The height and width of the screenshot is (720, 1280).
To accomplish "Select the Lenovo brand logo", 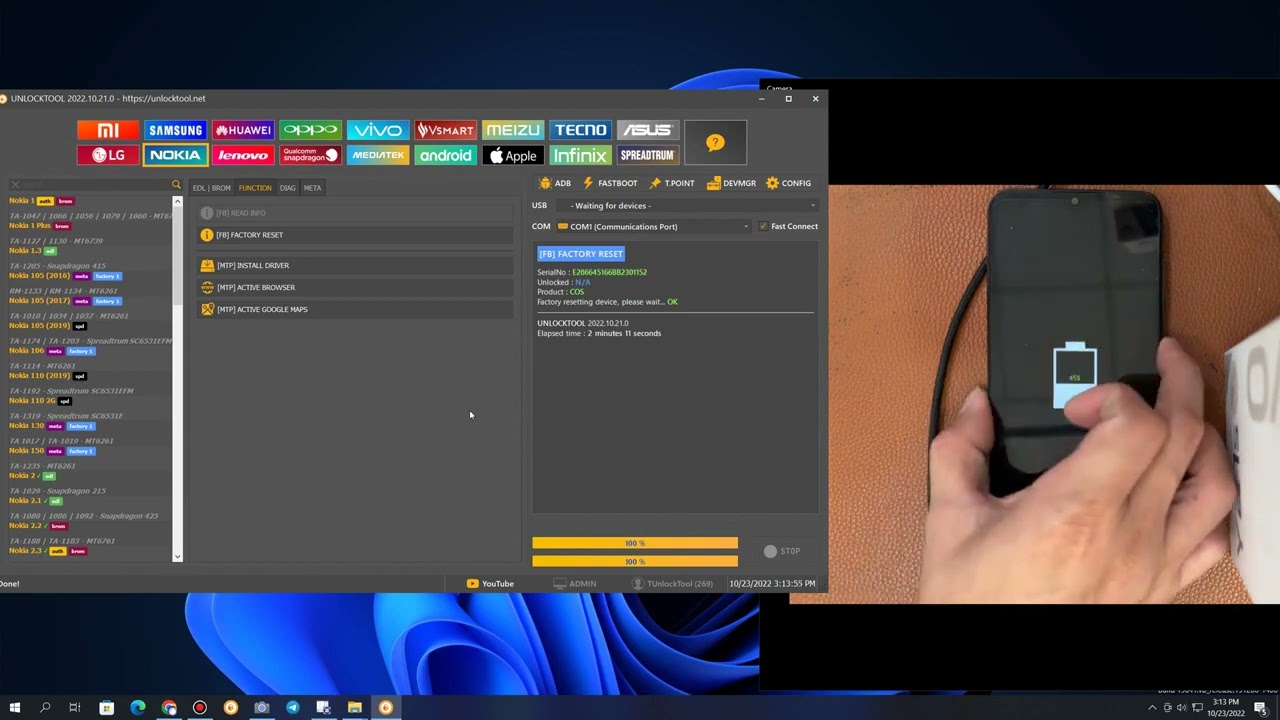I will 243,155.
